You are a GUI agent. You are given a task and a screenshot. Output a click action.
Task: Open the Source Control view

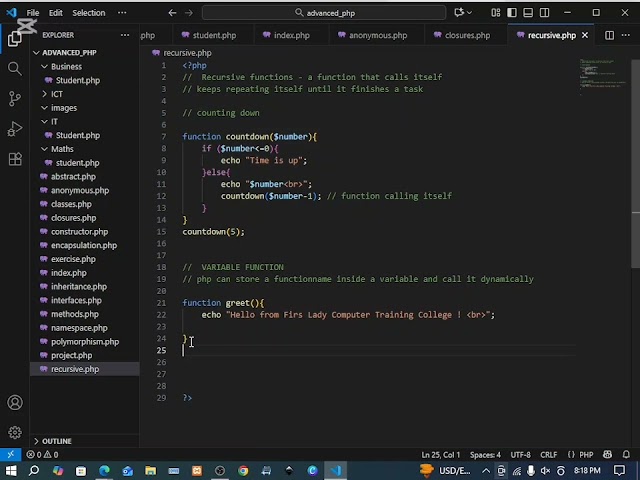coord(15,99)
